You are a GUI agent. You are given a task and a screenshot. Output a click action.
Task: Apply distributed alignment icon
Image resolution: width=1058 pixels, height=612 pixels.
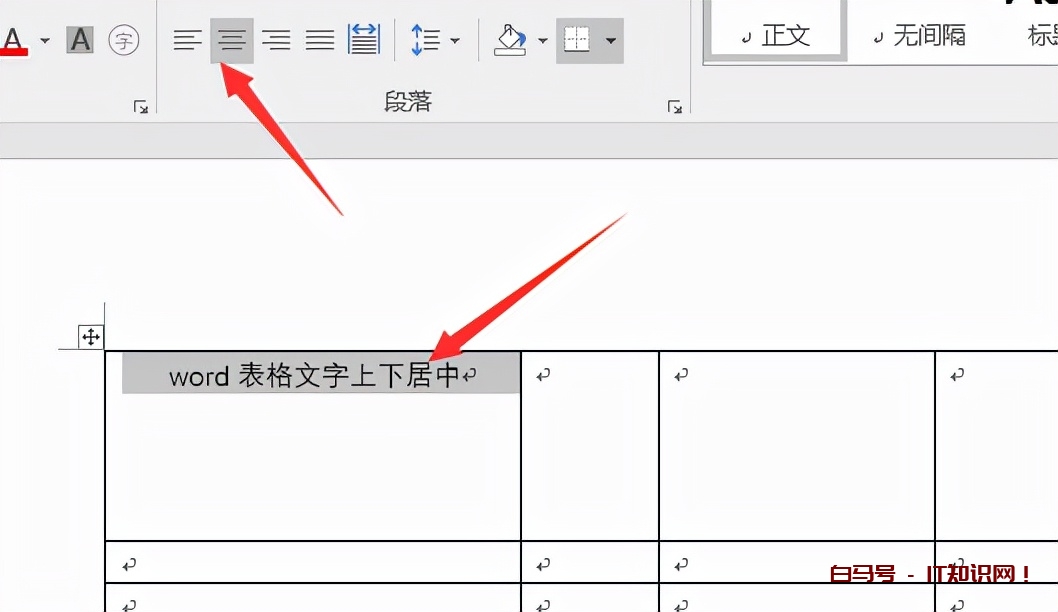[364, 41]
